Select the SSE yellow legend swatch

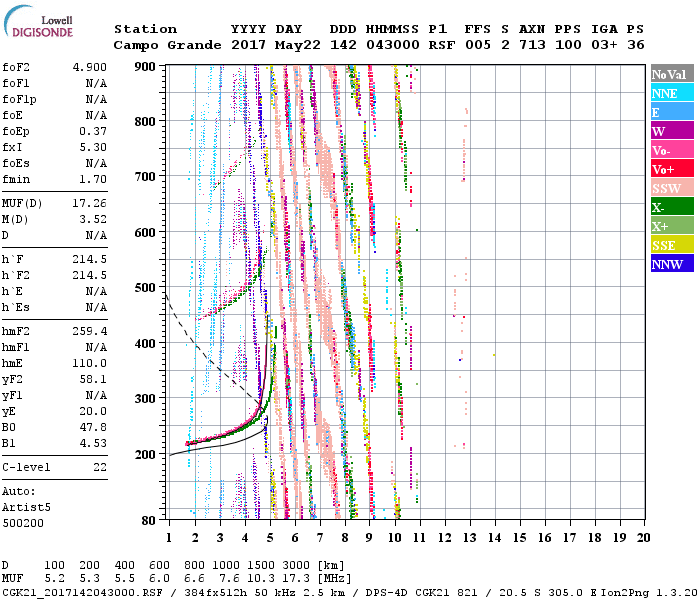672,245
